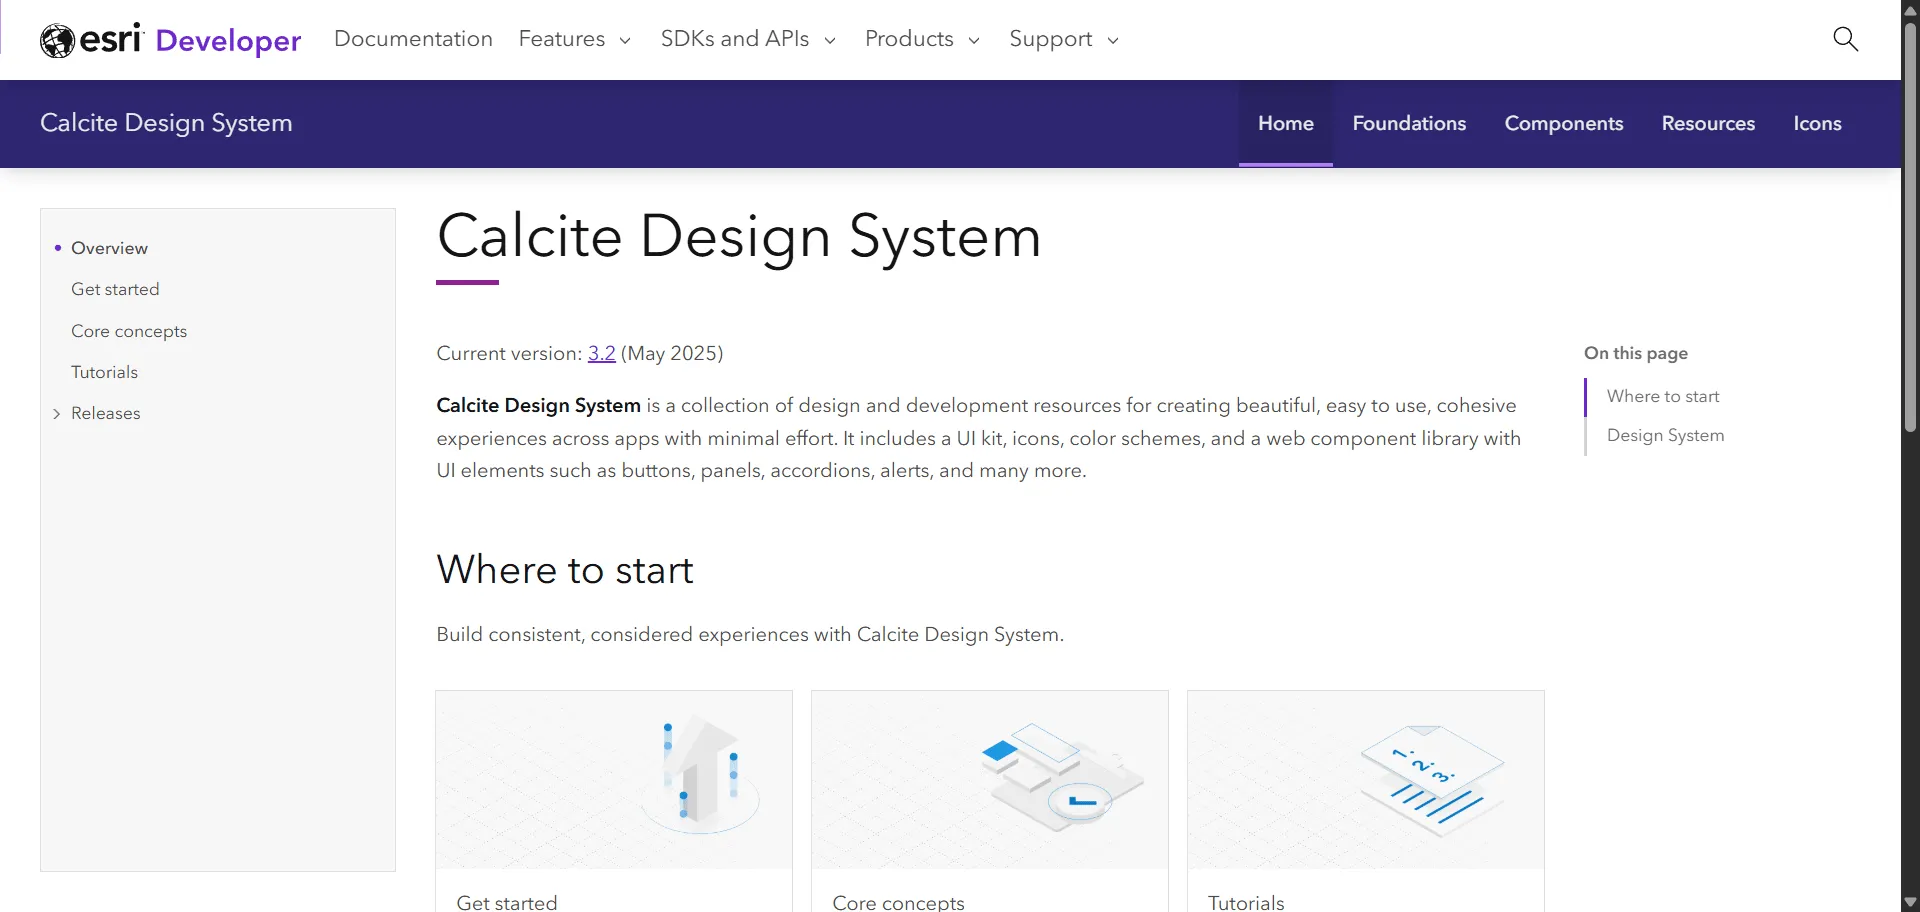Open the Releases sidebar entry
The height and width of the screenshot is (912, 1920).
click(x=105, y=413)
